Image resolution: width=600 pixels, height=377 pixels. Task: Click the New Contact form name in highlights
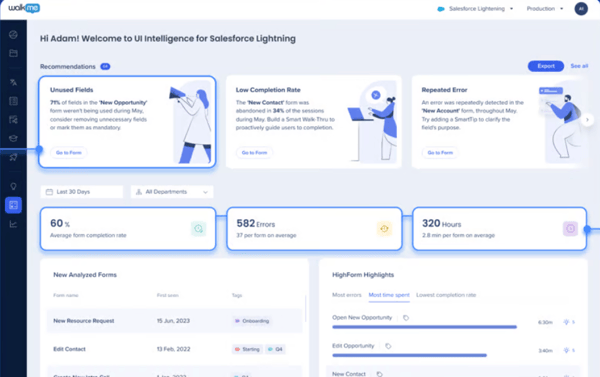point(349,374)
